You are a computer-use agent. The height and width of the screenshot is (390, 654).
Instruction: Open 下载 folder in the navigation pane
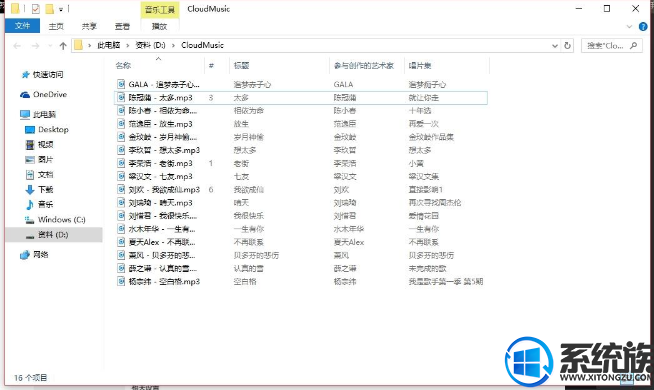tap(45, 189)
